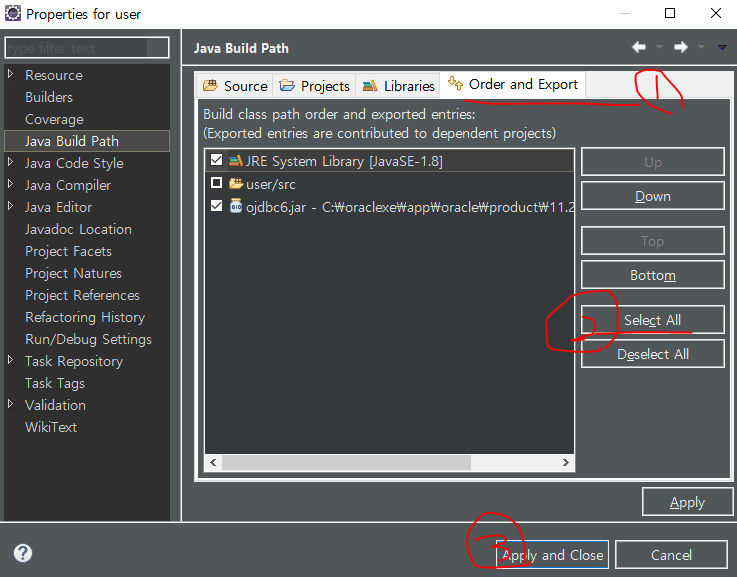Click the user/src source folder icon

click(x=235, y=184)
